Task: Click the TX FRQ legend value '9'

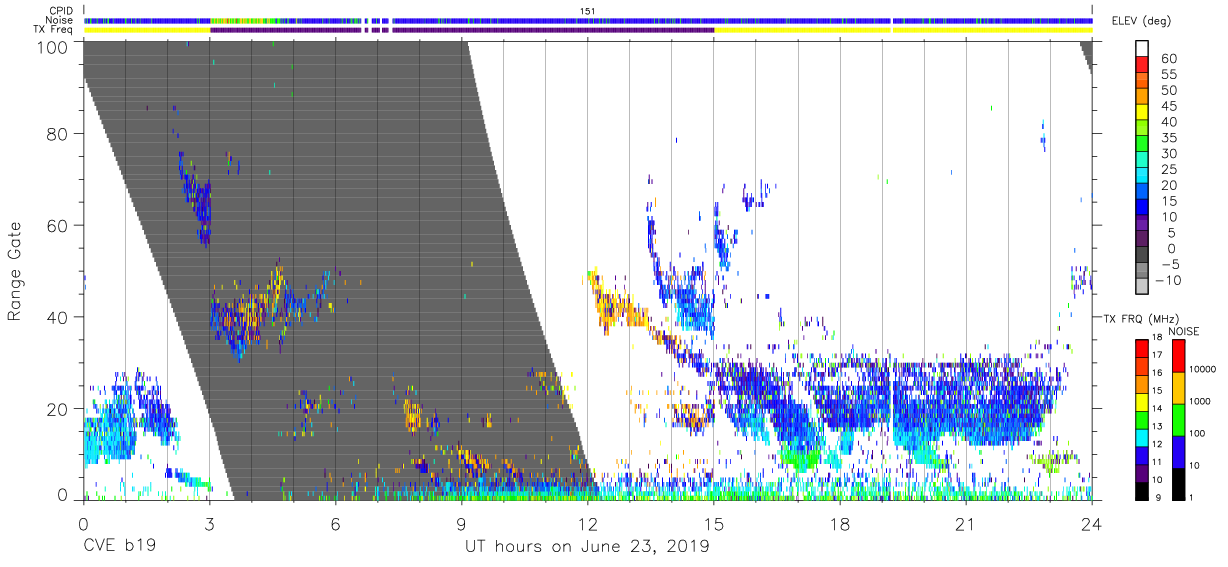Action: (x=1158, y=498)
